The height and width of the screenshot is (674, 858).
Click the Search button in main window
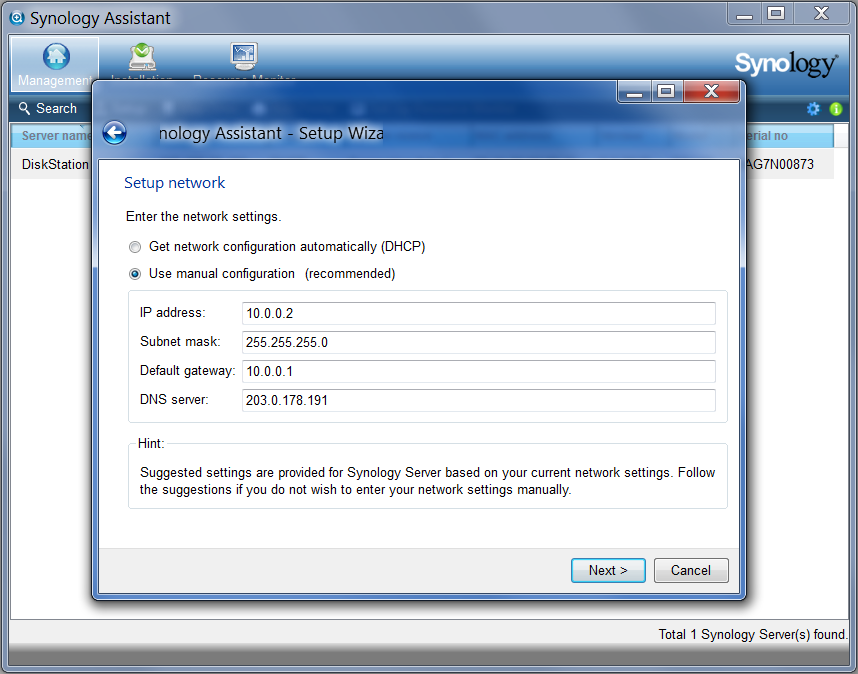click(x=48, y=108)
